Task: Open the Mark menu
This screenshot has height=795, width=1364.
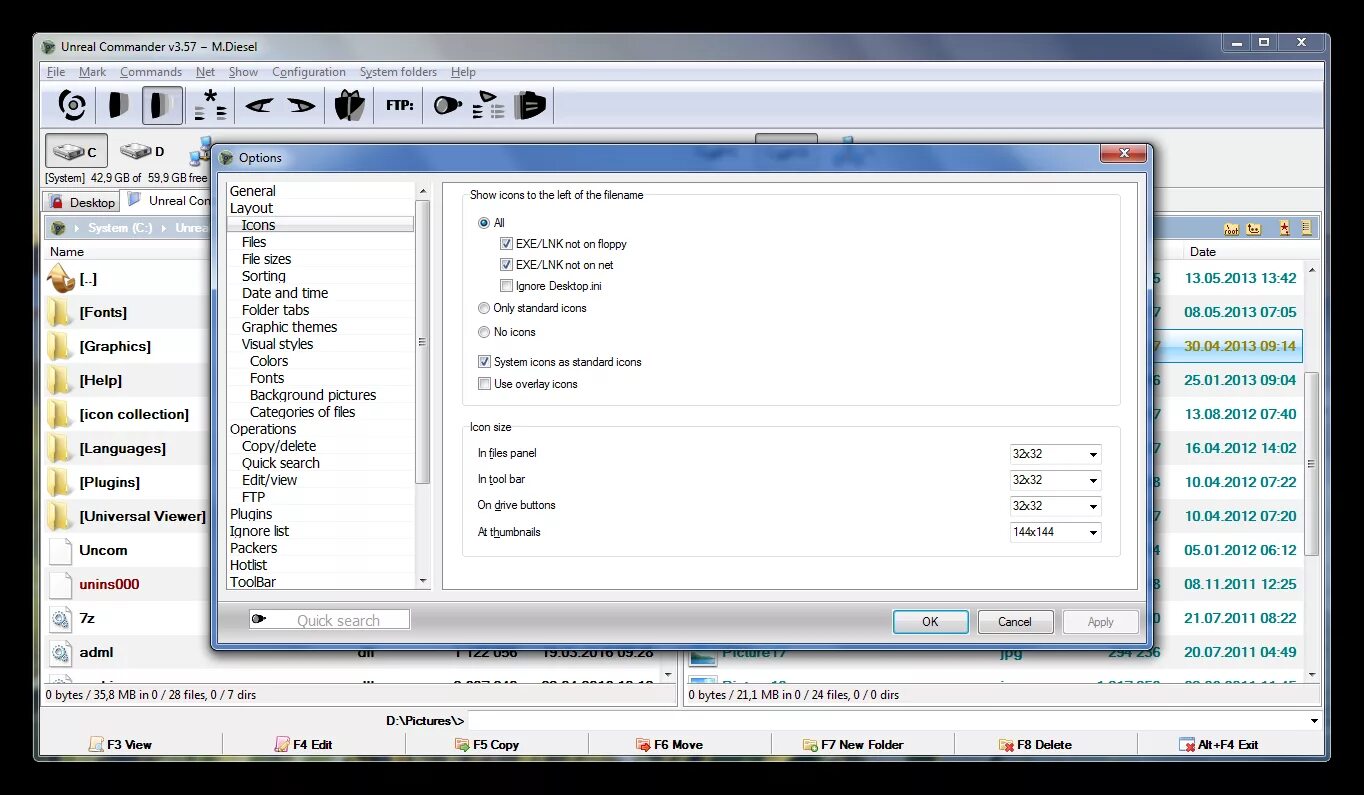Action: [x=93, y=72]
